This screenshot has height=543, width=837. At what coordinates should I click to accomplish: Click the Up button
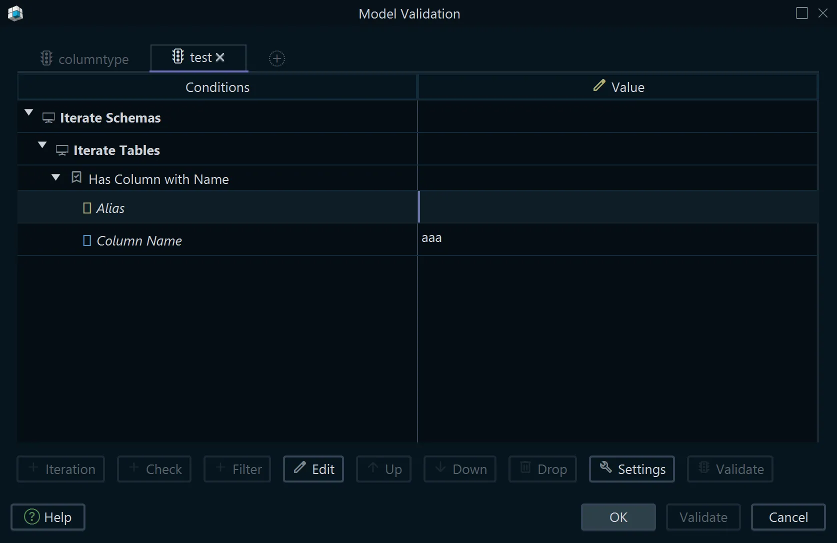384,469
